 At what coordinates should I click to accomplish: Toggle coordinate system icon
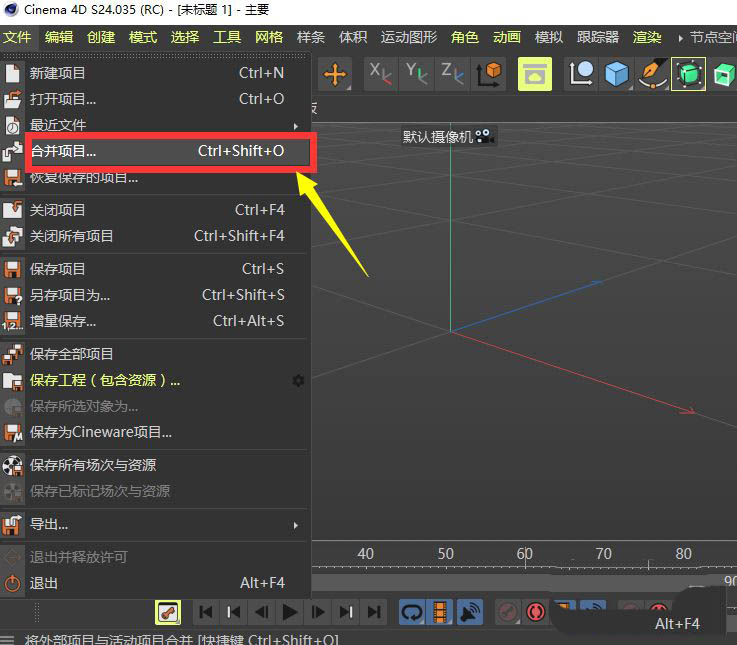tap(488, 74)
